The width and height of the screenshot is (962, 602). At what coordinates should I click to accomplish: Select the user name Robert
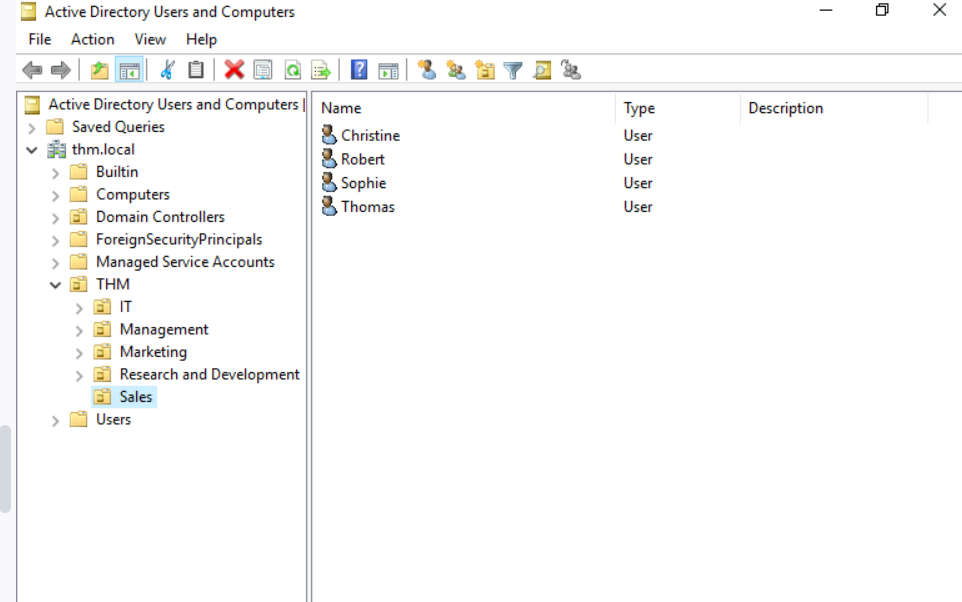(363, 160)
